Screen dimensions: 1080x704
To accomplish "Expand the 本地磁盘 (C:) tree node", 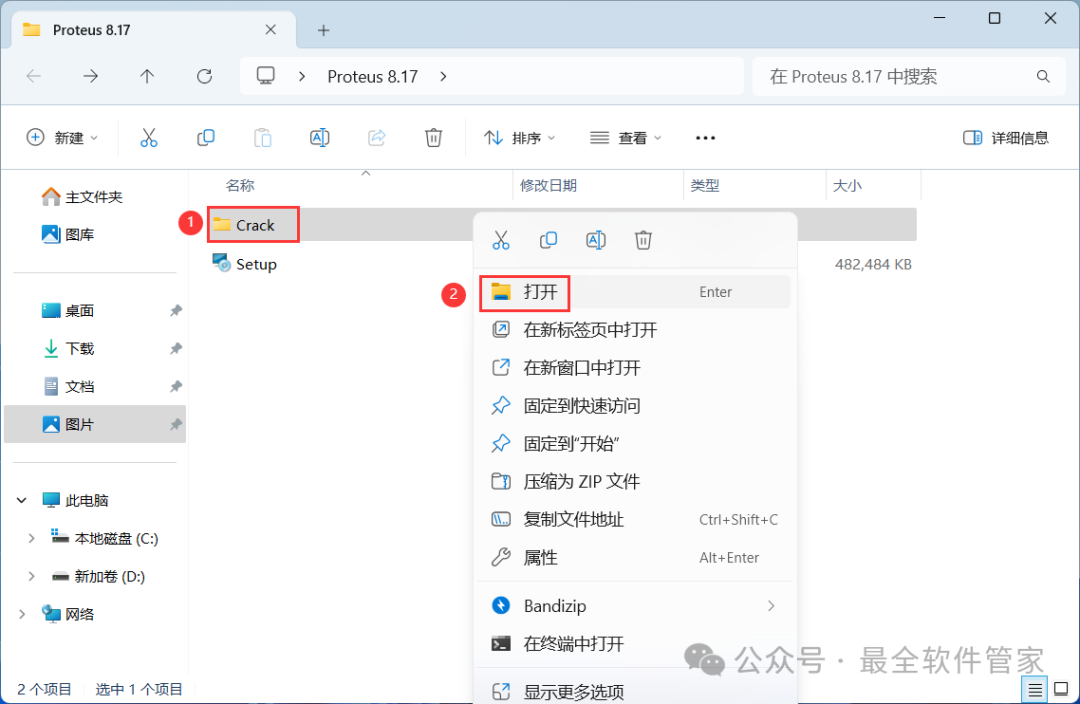I will (31, 538).
